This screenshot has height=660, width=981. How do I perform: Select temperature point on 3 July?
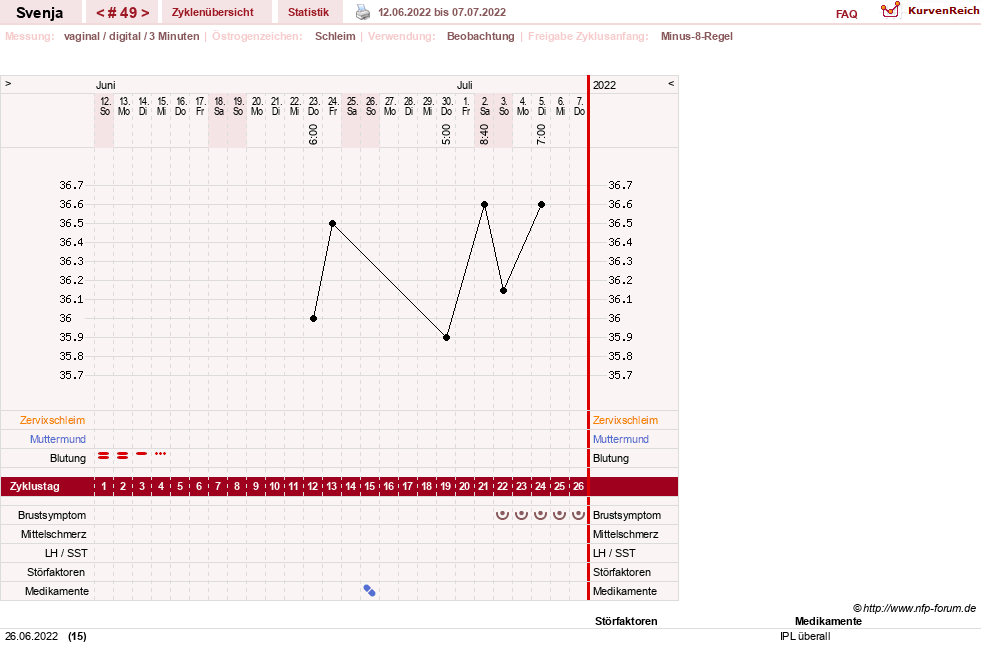pyautogui.click(x=503, y=291)
